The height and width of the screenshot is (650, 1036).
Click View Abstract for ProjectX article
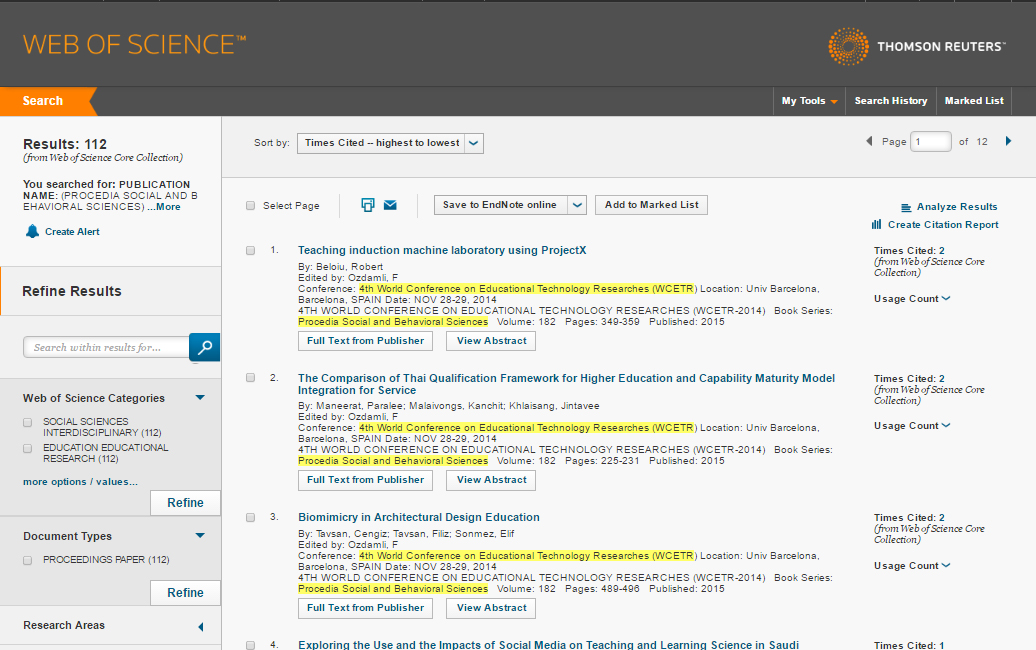tap(490, 341)
